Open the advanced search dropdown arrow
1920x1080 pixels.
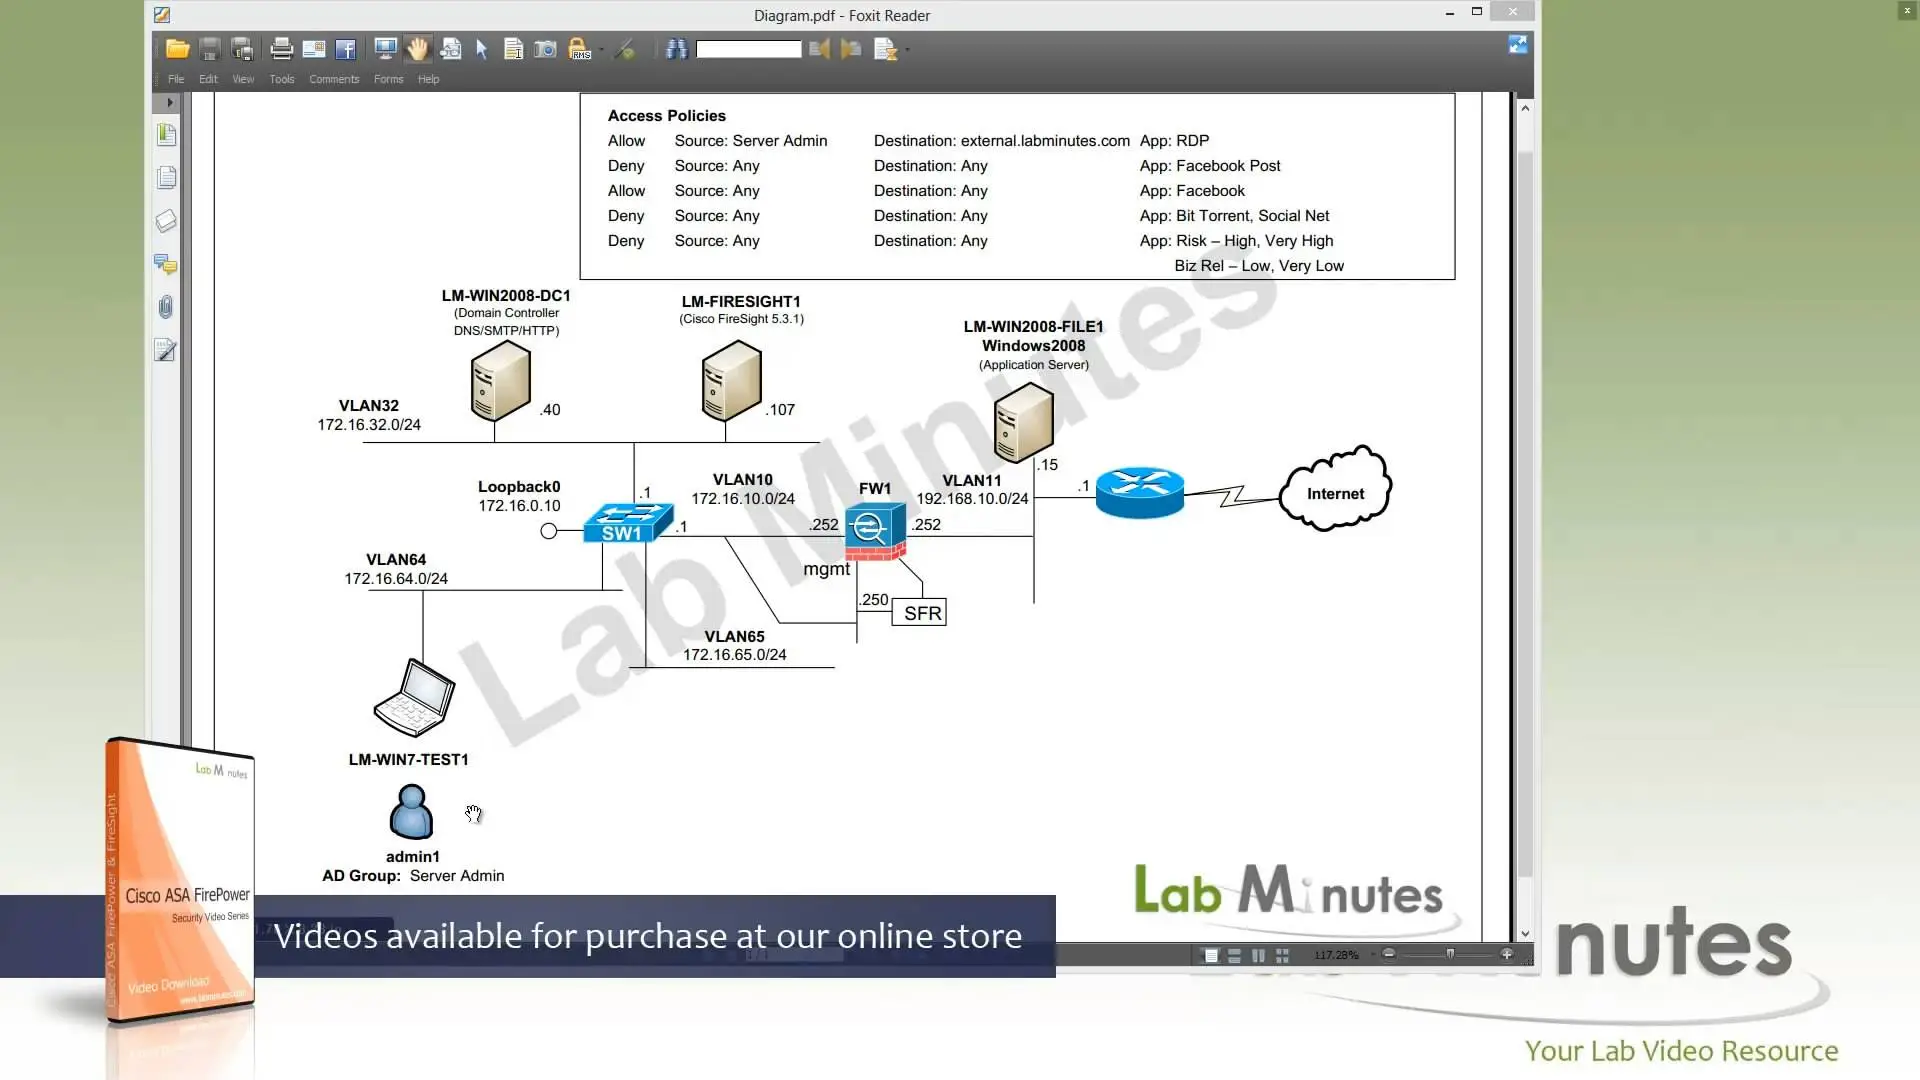point(907,49)
